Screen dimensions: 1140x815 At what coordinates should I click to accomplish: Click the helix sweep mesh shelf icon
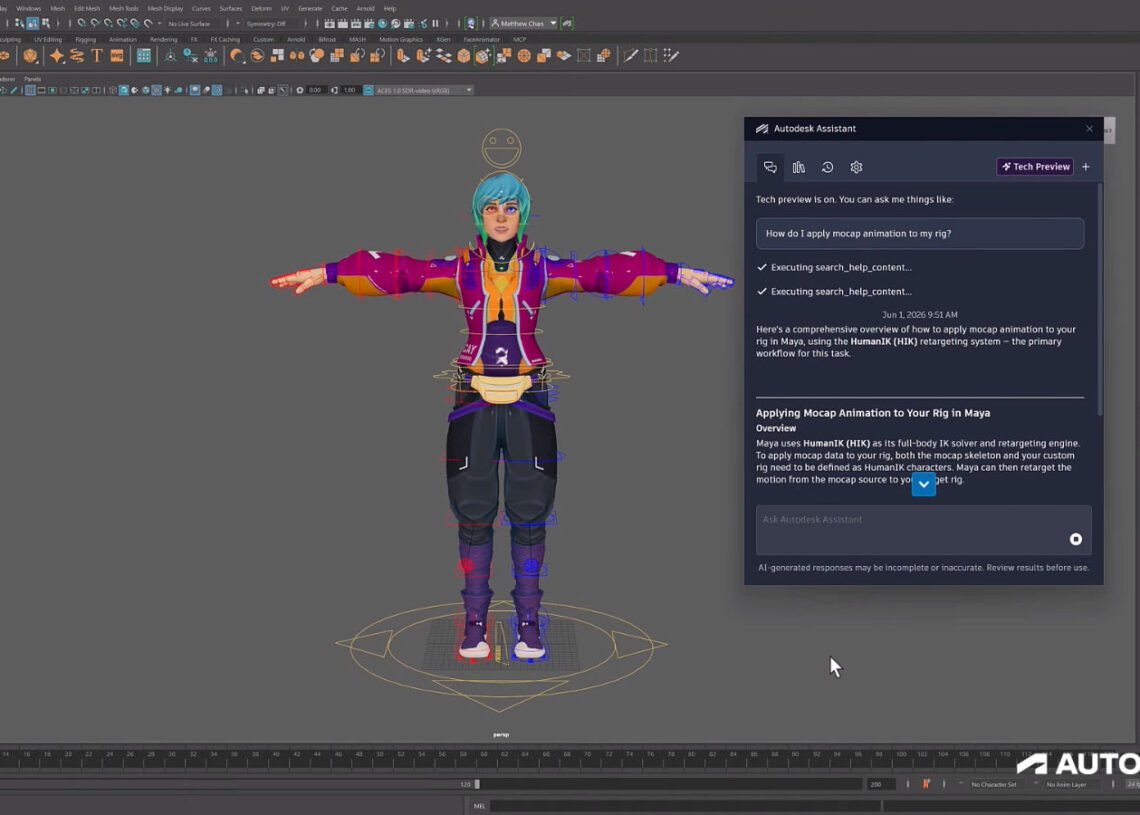pos(77,56)
